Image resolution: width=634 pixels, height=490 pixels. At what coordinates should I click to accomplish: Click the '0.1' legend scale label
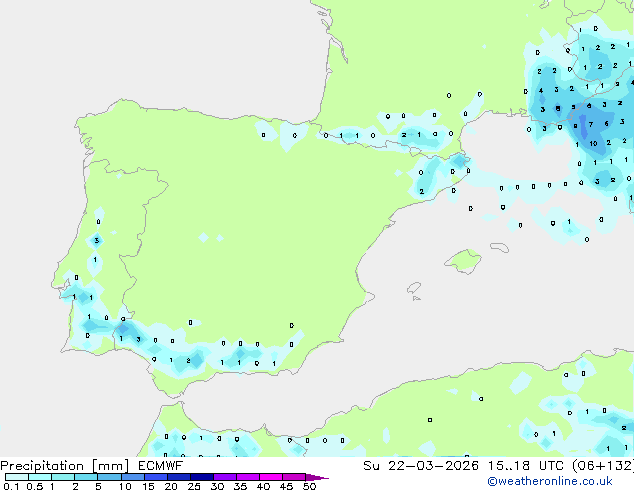(x=11, y=486)
